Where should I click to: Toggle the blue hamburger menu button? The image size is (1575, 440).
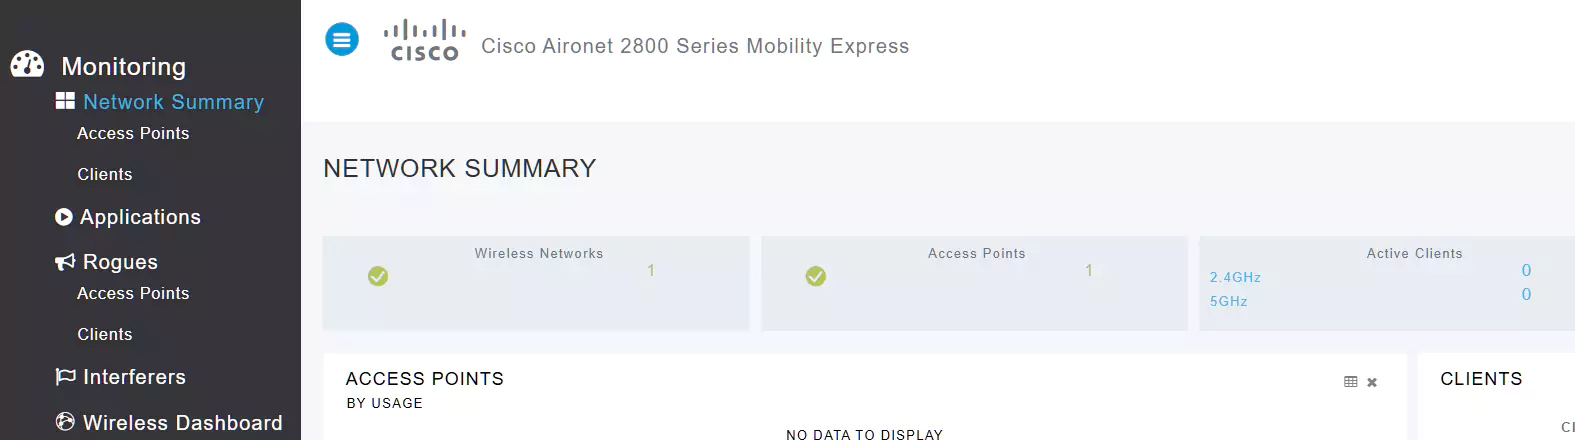coord(342,40)
